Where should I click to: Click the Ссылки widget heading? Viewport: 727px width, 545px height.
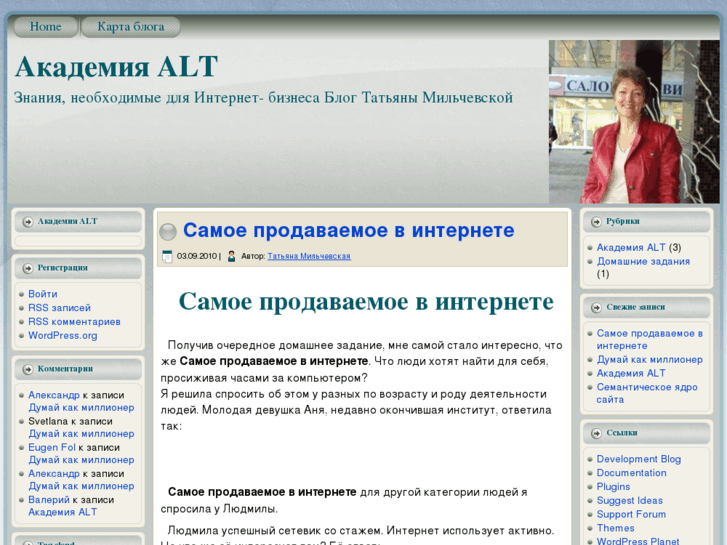[622, 433]
